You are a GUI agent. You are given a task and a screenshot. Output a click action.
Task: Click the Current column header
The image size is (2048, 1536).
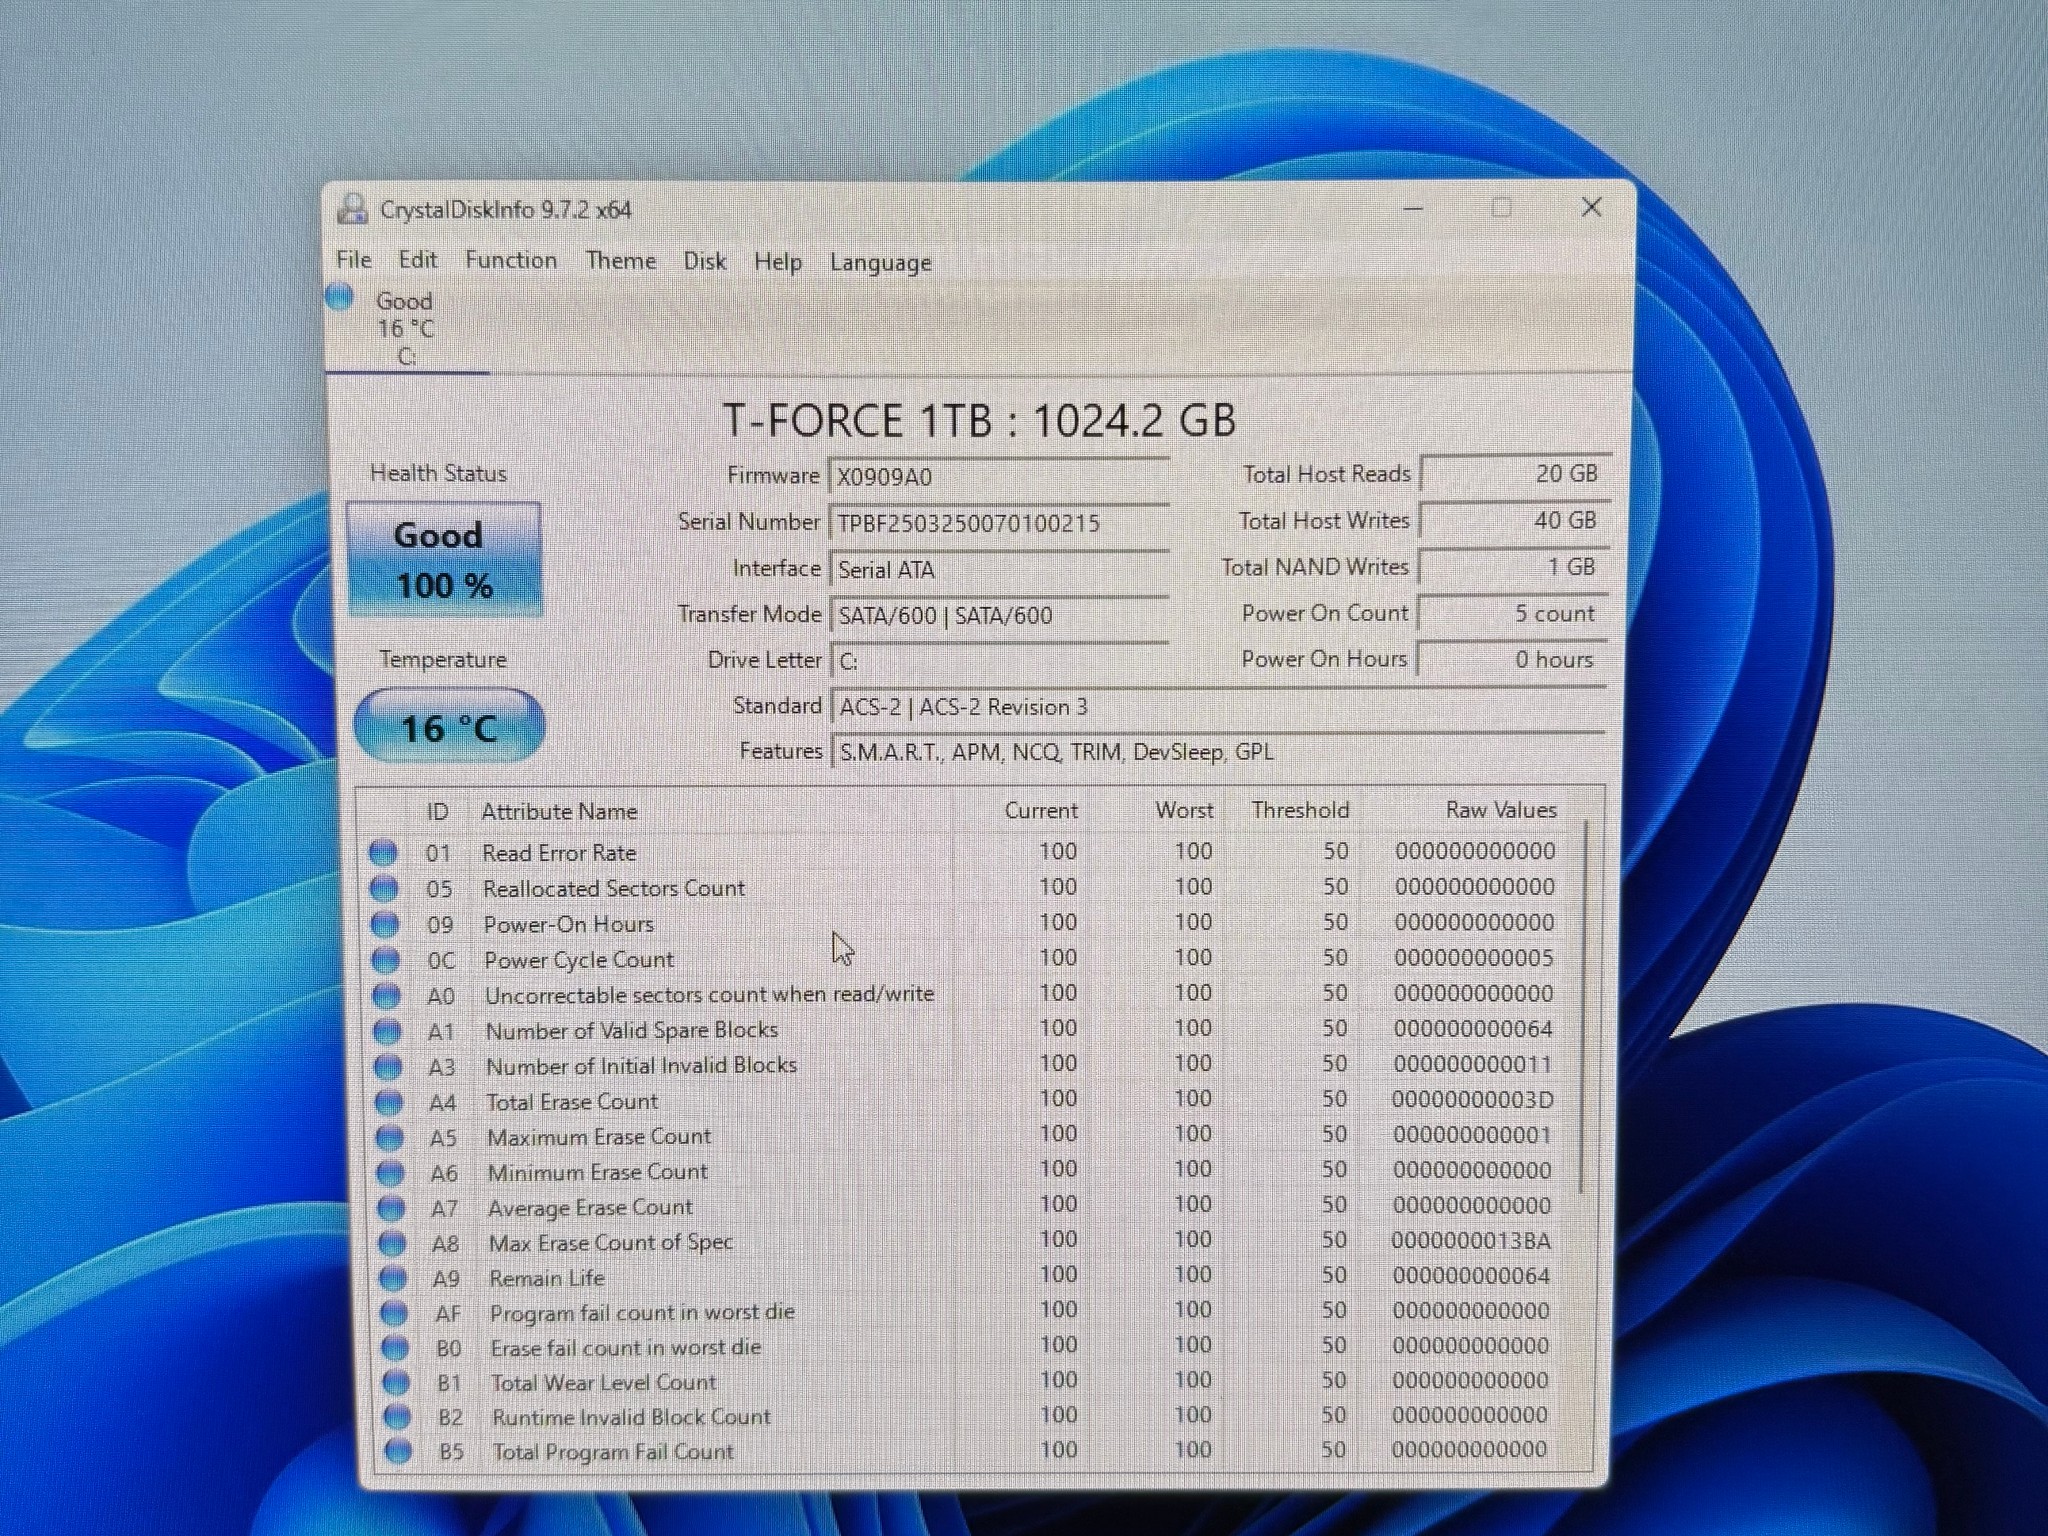click(x=1041, y=810)
